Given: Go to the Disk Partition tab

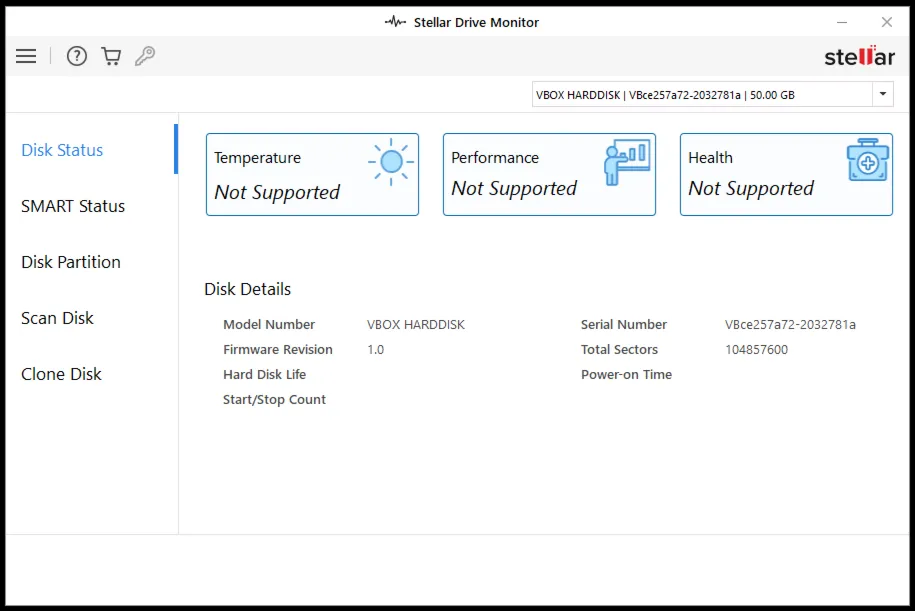Looking at the screenshot, I should (x=71, y=262).
